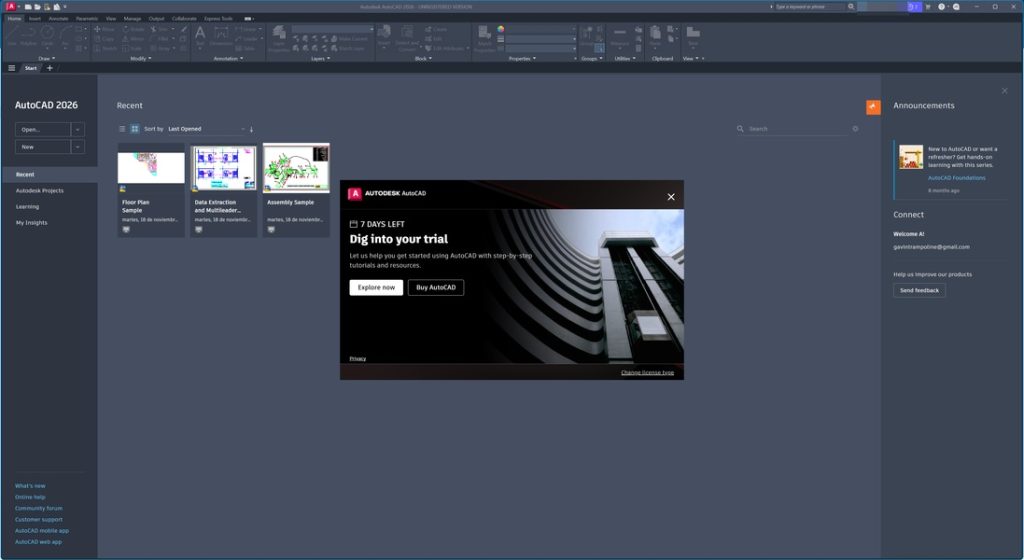The height and width of the screenshot is (560, 1024).
Task: Select the Manage ribbon tab
Action: 132,18
